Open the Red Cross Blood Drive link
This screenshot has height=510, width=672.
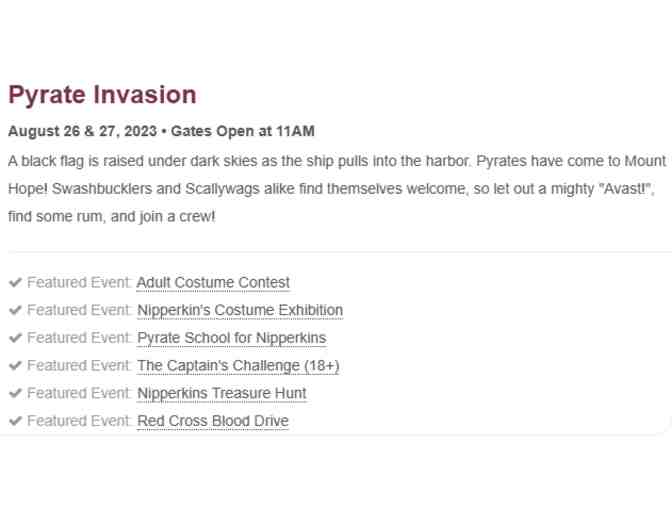click(x=212, y=421)
